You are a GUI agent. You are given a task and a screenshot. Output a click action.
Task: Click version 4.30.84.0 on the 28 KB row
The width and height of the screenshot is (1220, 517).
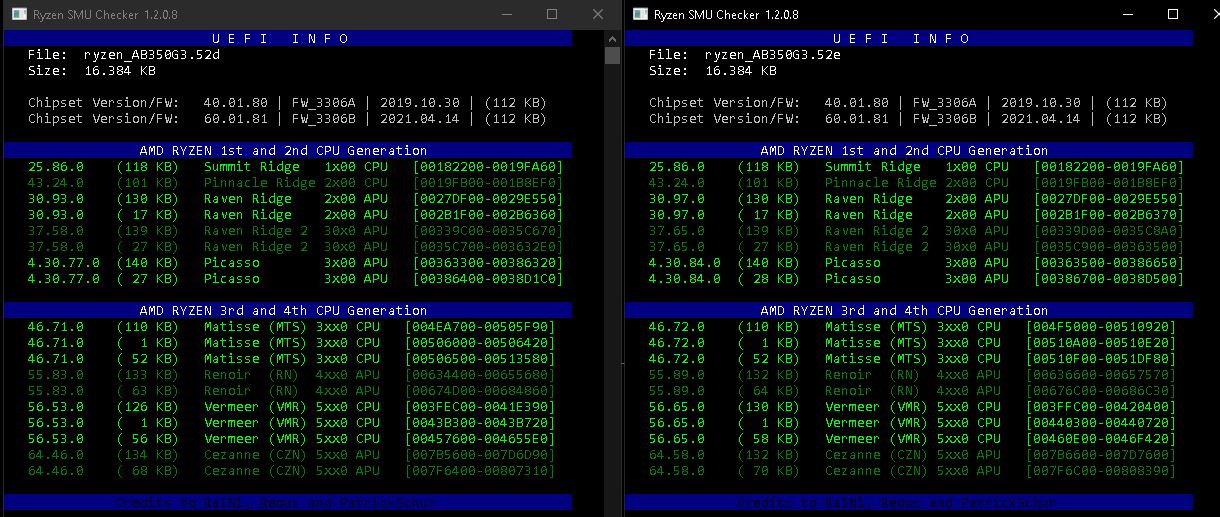click(685, 279)
